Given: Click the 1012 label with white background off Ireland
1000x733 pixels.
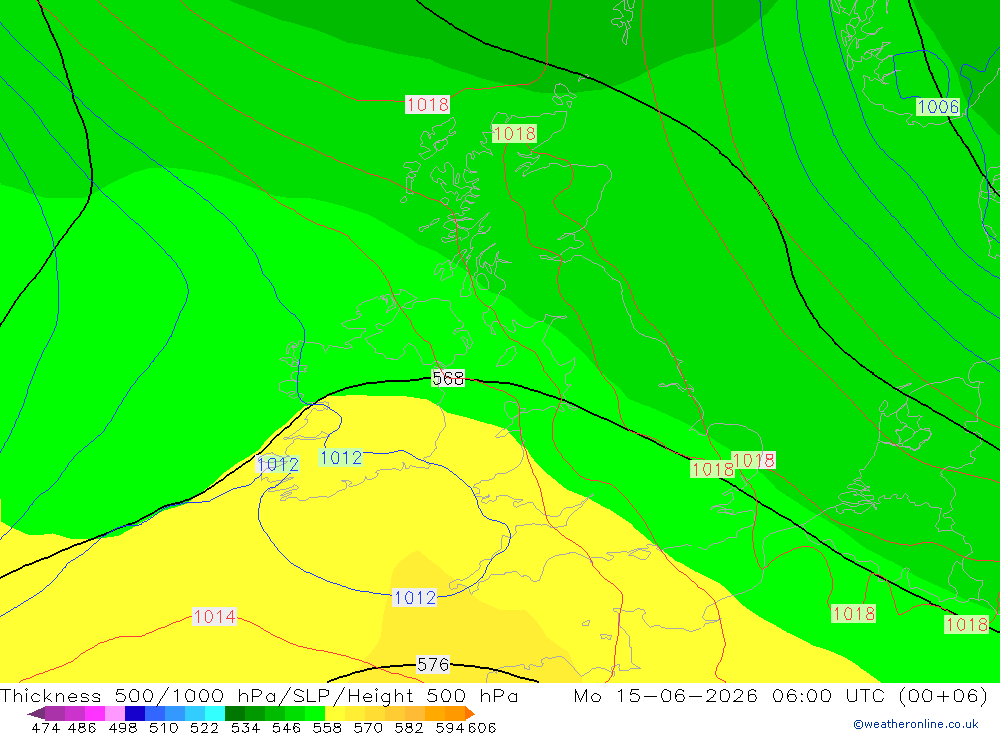Looking at the screenshot, I should click(x=277, y=464).
